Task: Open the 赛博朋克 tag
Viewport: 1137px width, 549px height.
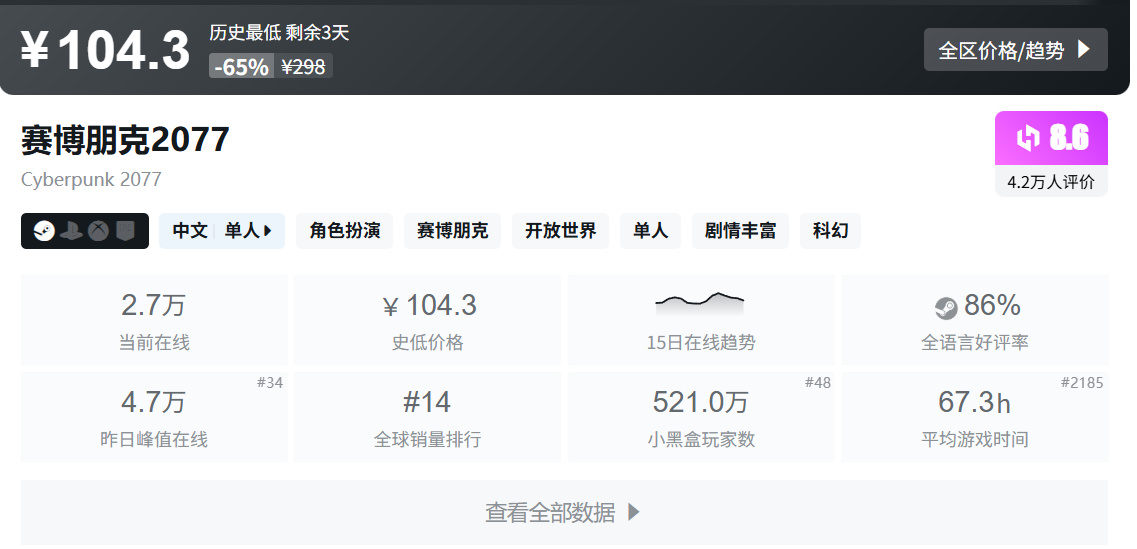Action: tap(452, 231)
